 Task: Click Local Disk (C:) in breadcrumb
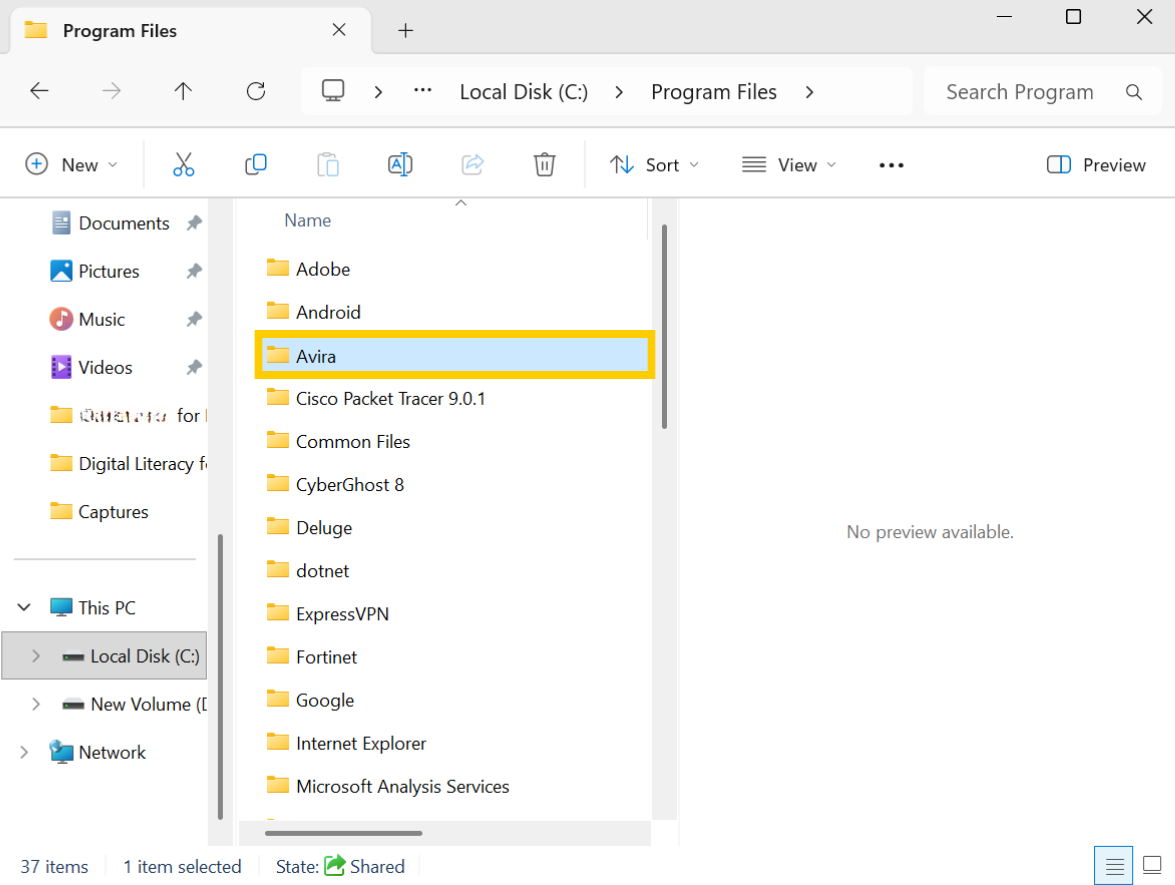(524, 92)
